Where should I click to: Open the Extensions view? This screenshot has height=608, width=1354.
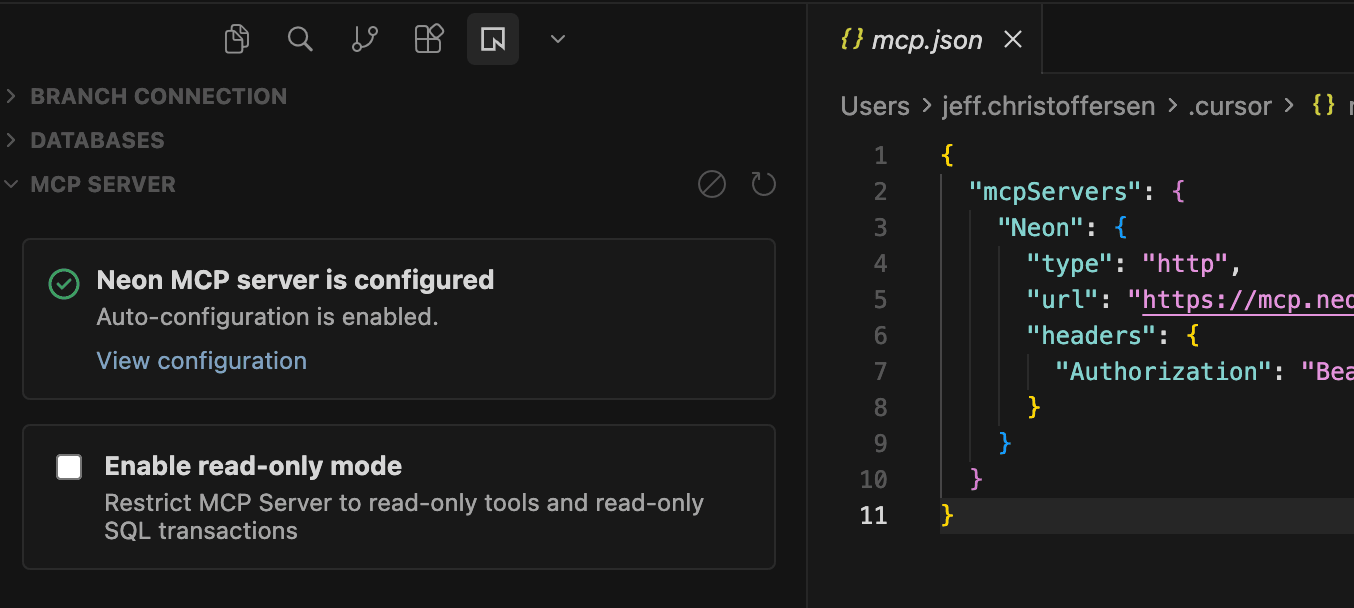429,39
